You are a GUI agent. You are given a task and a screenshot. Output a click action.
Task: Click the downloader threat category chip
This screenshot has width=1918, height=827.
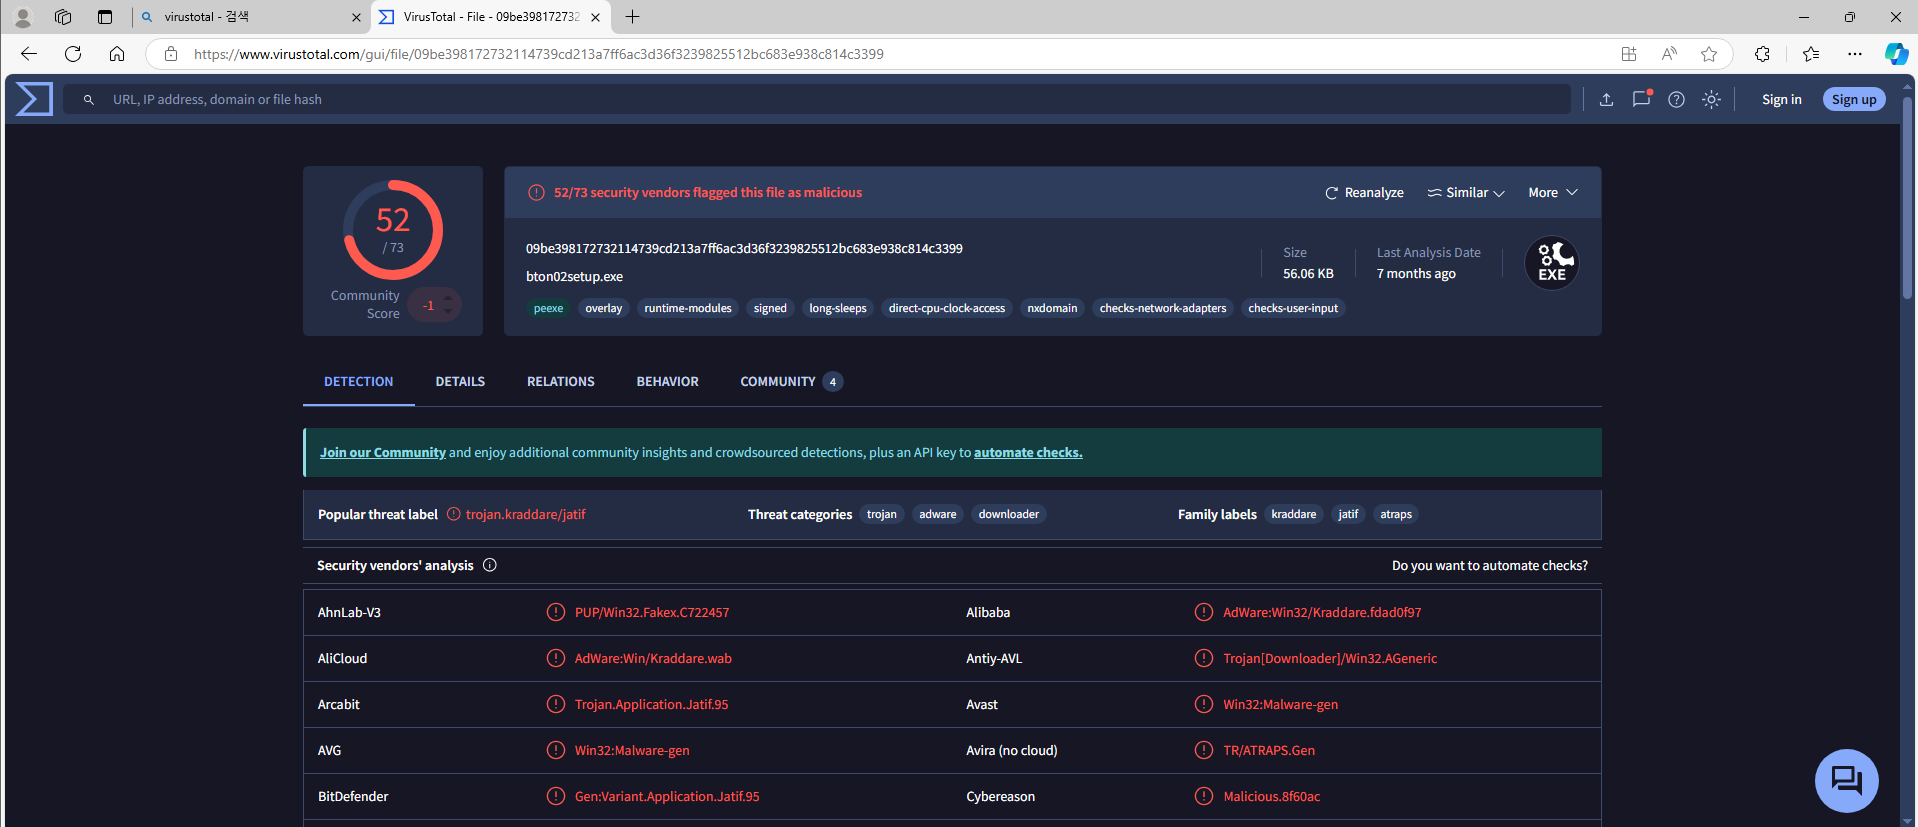1009,514
